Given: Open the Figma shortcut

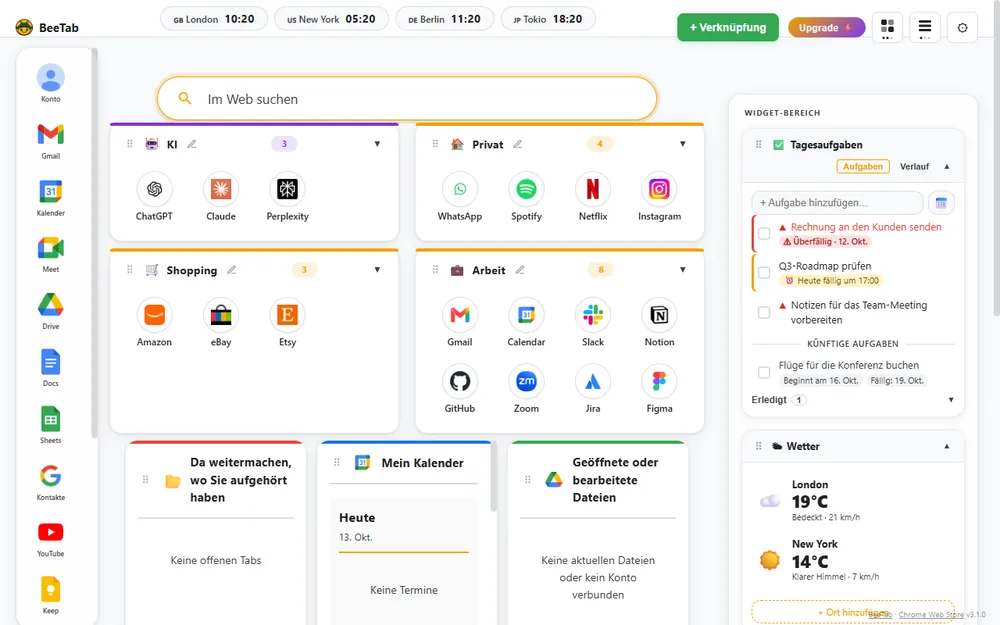Looking at the screenshot, I should coord(659,381).
